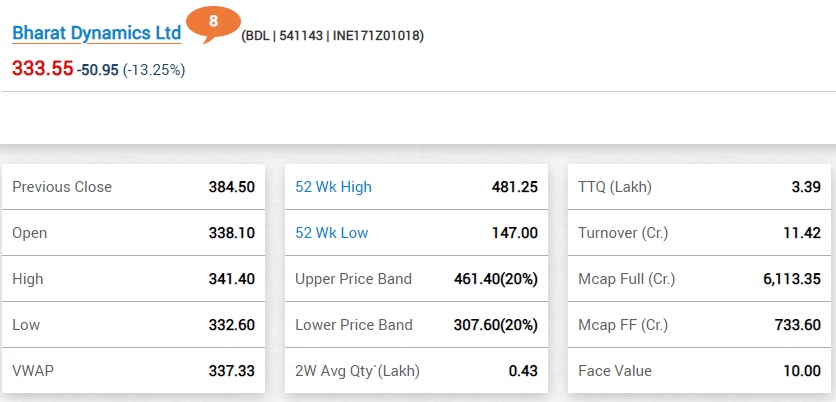Select the Upper Price Band label
836x402 pixels.
(353, 279)
